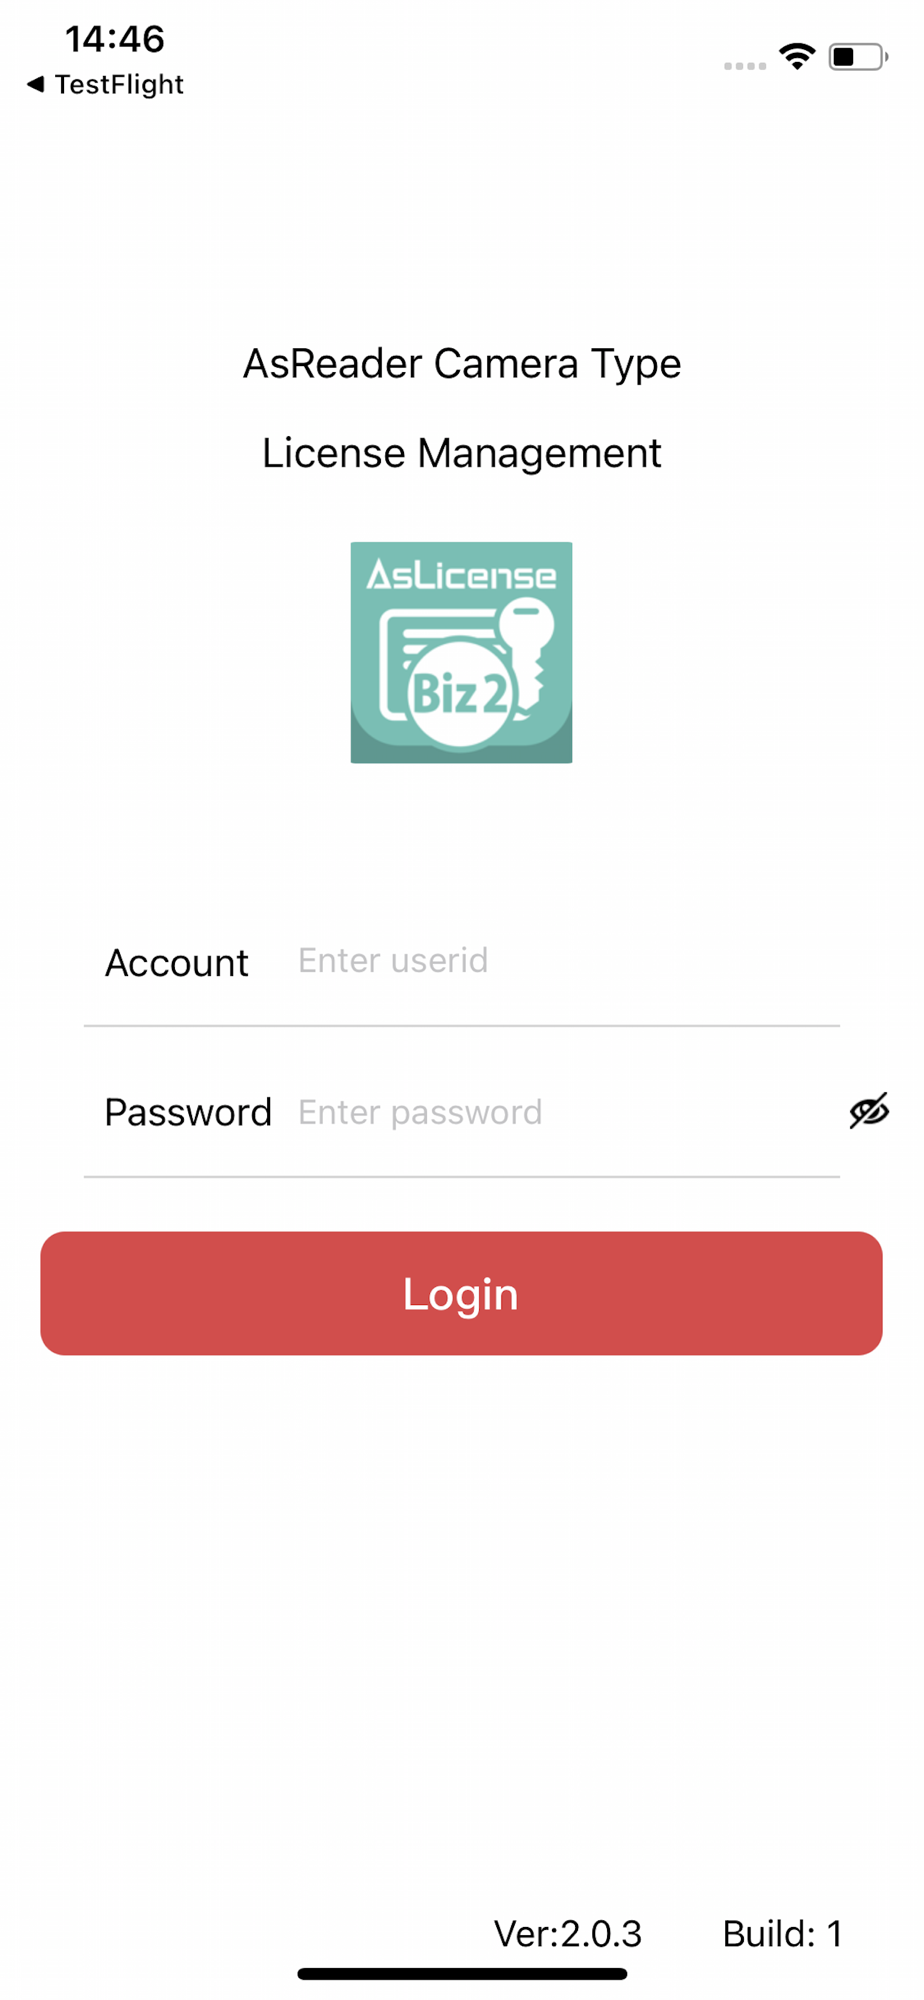The width and height of the screenshot is (924, 2000).
Task: Tap the AsLicense wordmark in the logo
Action: tap(461, 575)
